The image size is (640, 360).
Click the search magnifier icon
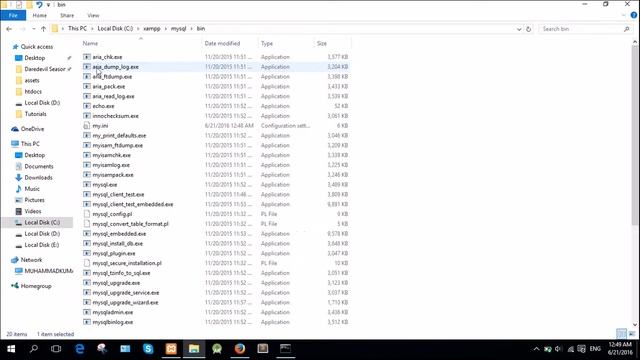pos(627,29)
